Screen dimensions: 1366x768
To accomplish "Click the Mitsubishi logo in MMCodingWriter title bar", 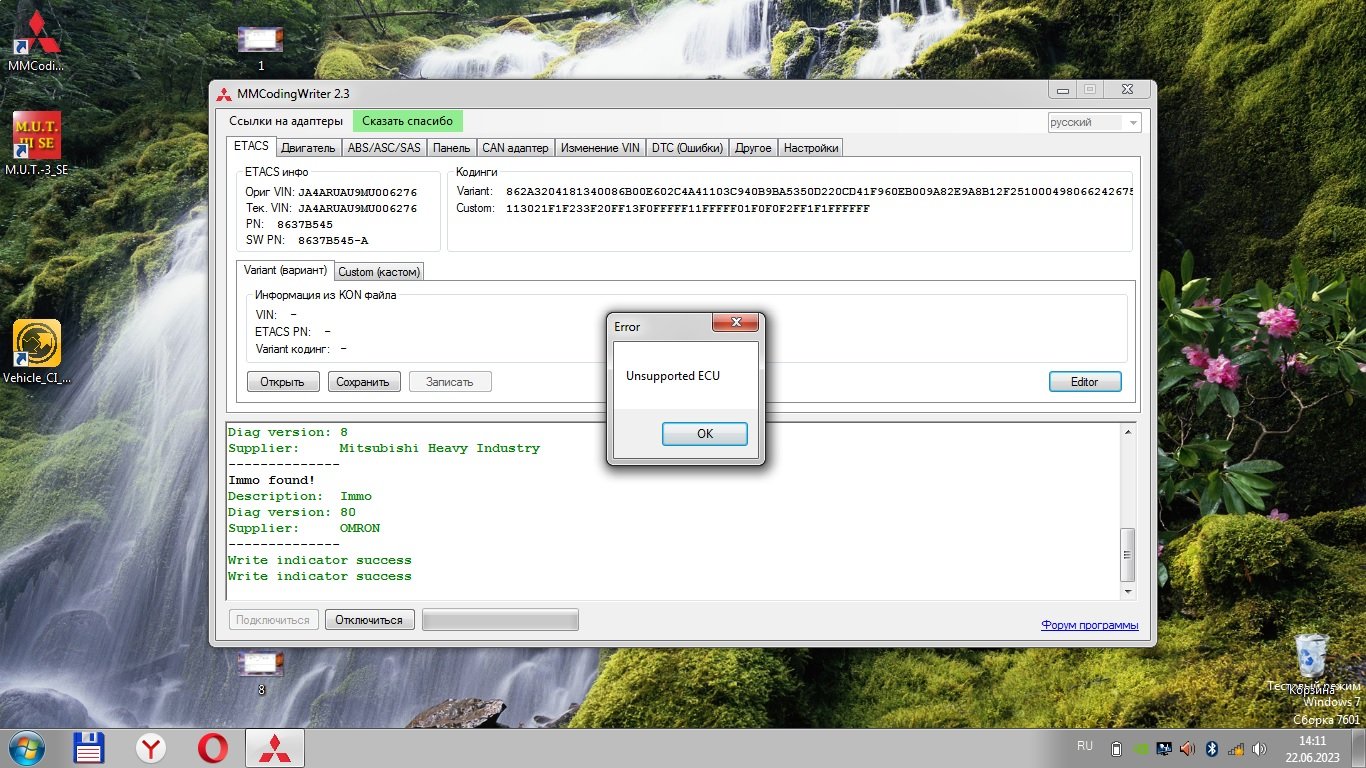I will coord(224,94).
